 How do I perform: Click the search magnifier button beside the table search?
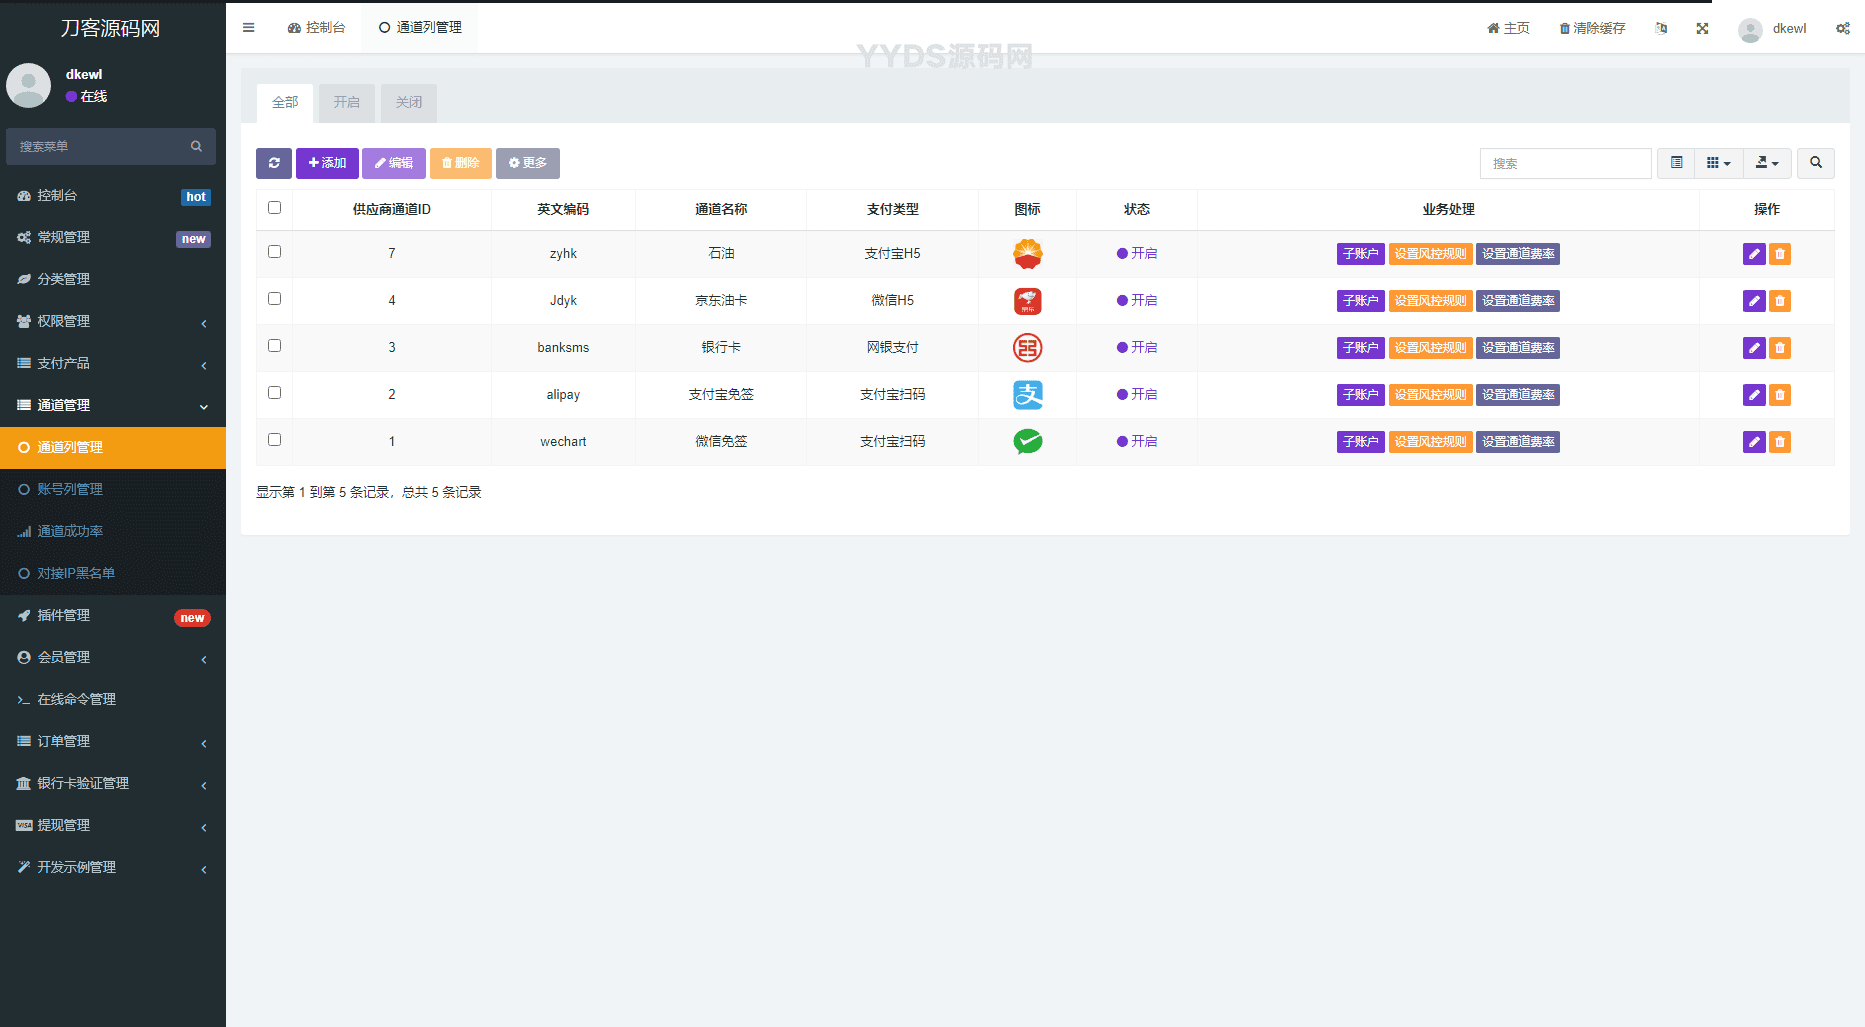[x=1816, y=163]
